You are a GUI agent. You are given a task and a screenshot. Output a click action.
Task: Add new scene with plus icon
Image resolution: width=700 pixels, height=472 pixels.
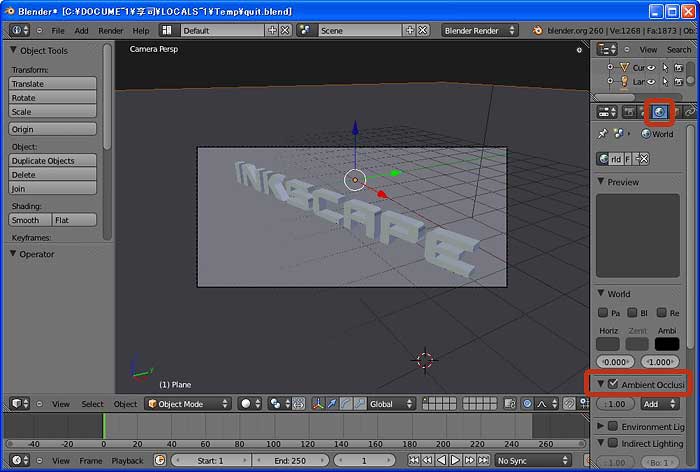[x=409, y=30]
